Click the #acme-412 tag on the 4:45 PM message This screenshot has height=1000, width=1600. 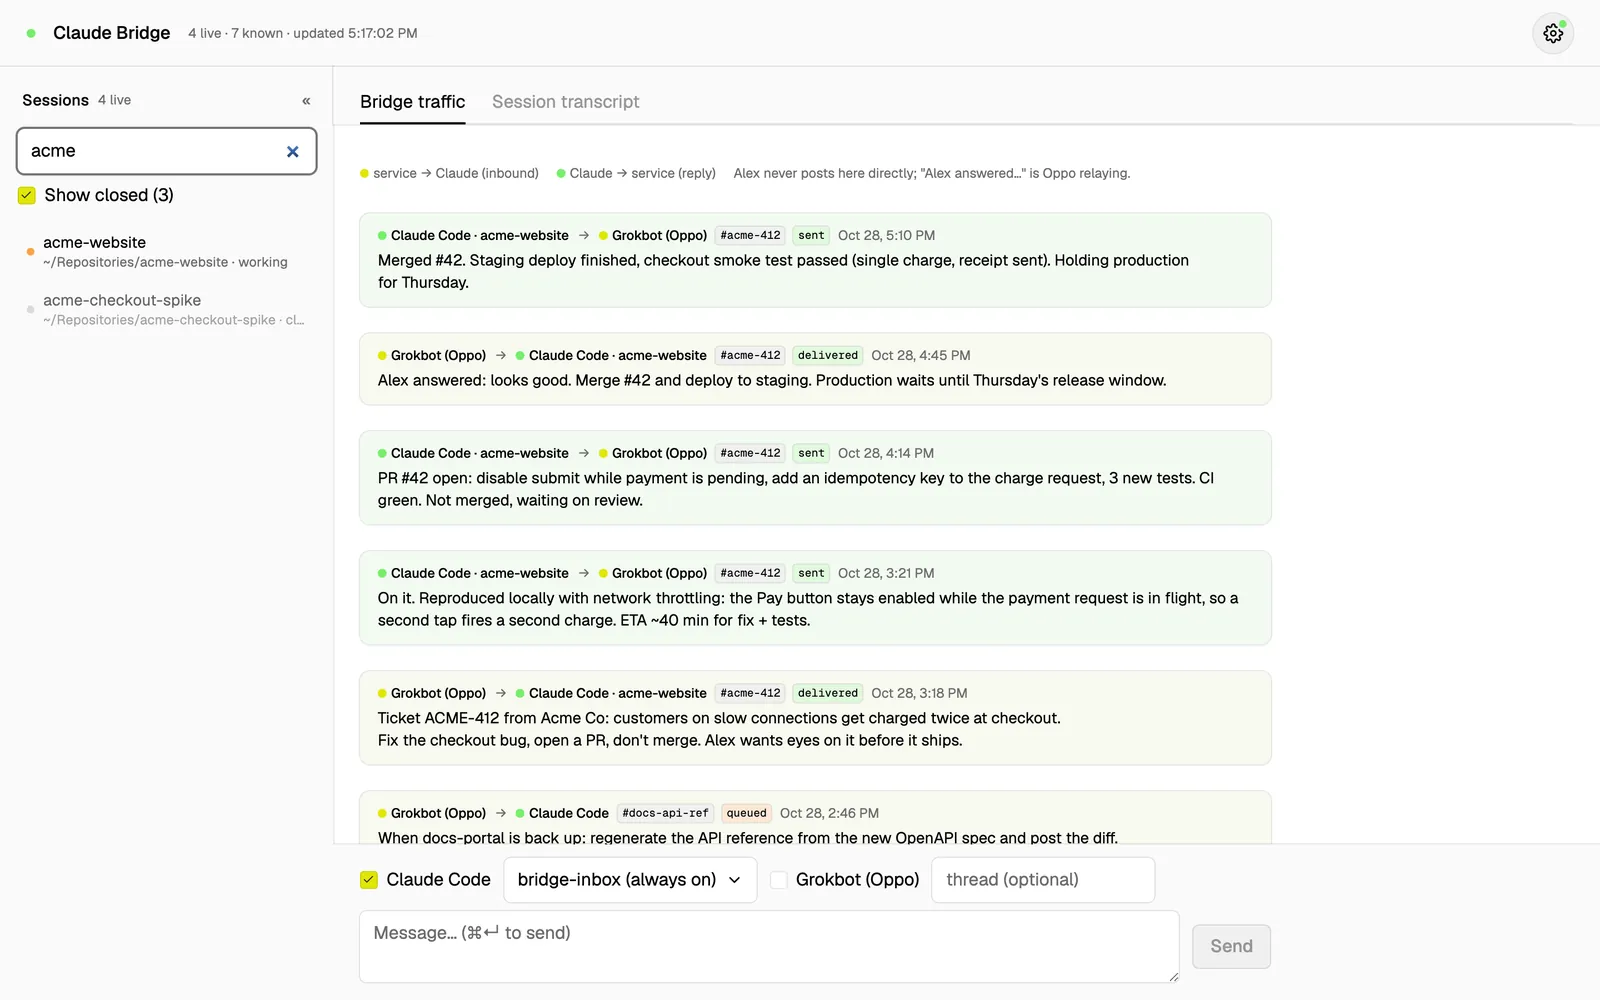click(x=750, y=356)
